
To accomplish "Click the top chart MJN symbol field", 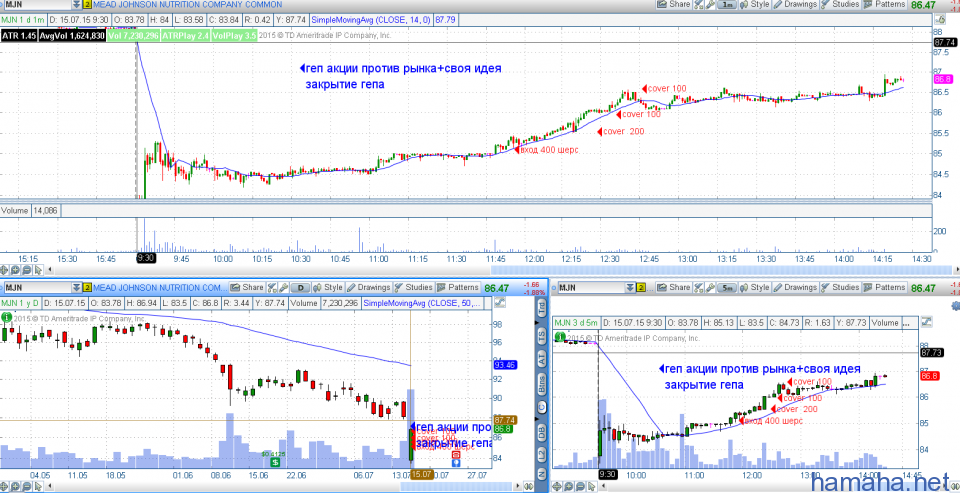I will pyautogui.click(x=37, y=4).
